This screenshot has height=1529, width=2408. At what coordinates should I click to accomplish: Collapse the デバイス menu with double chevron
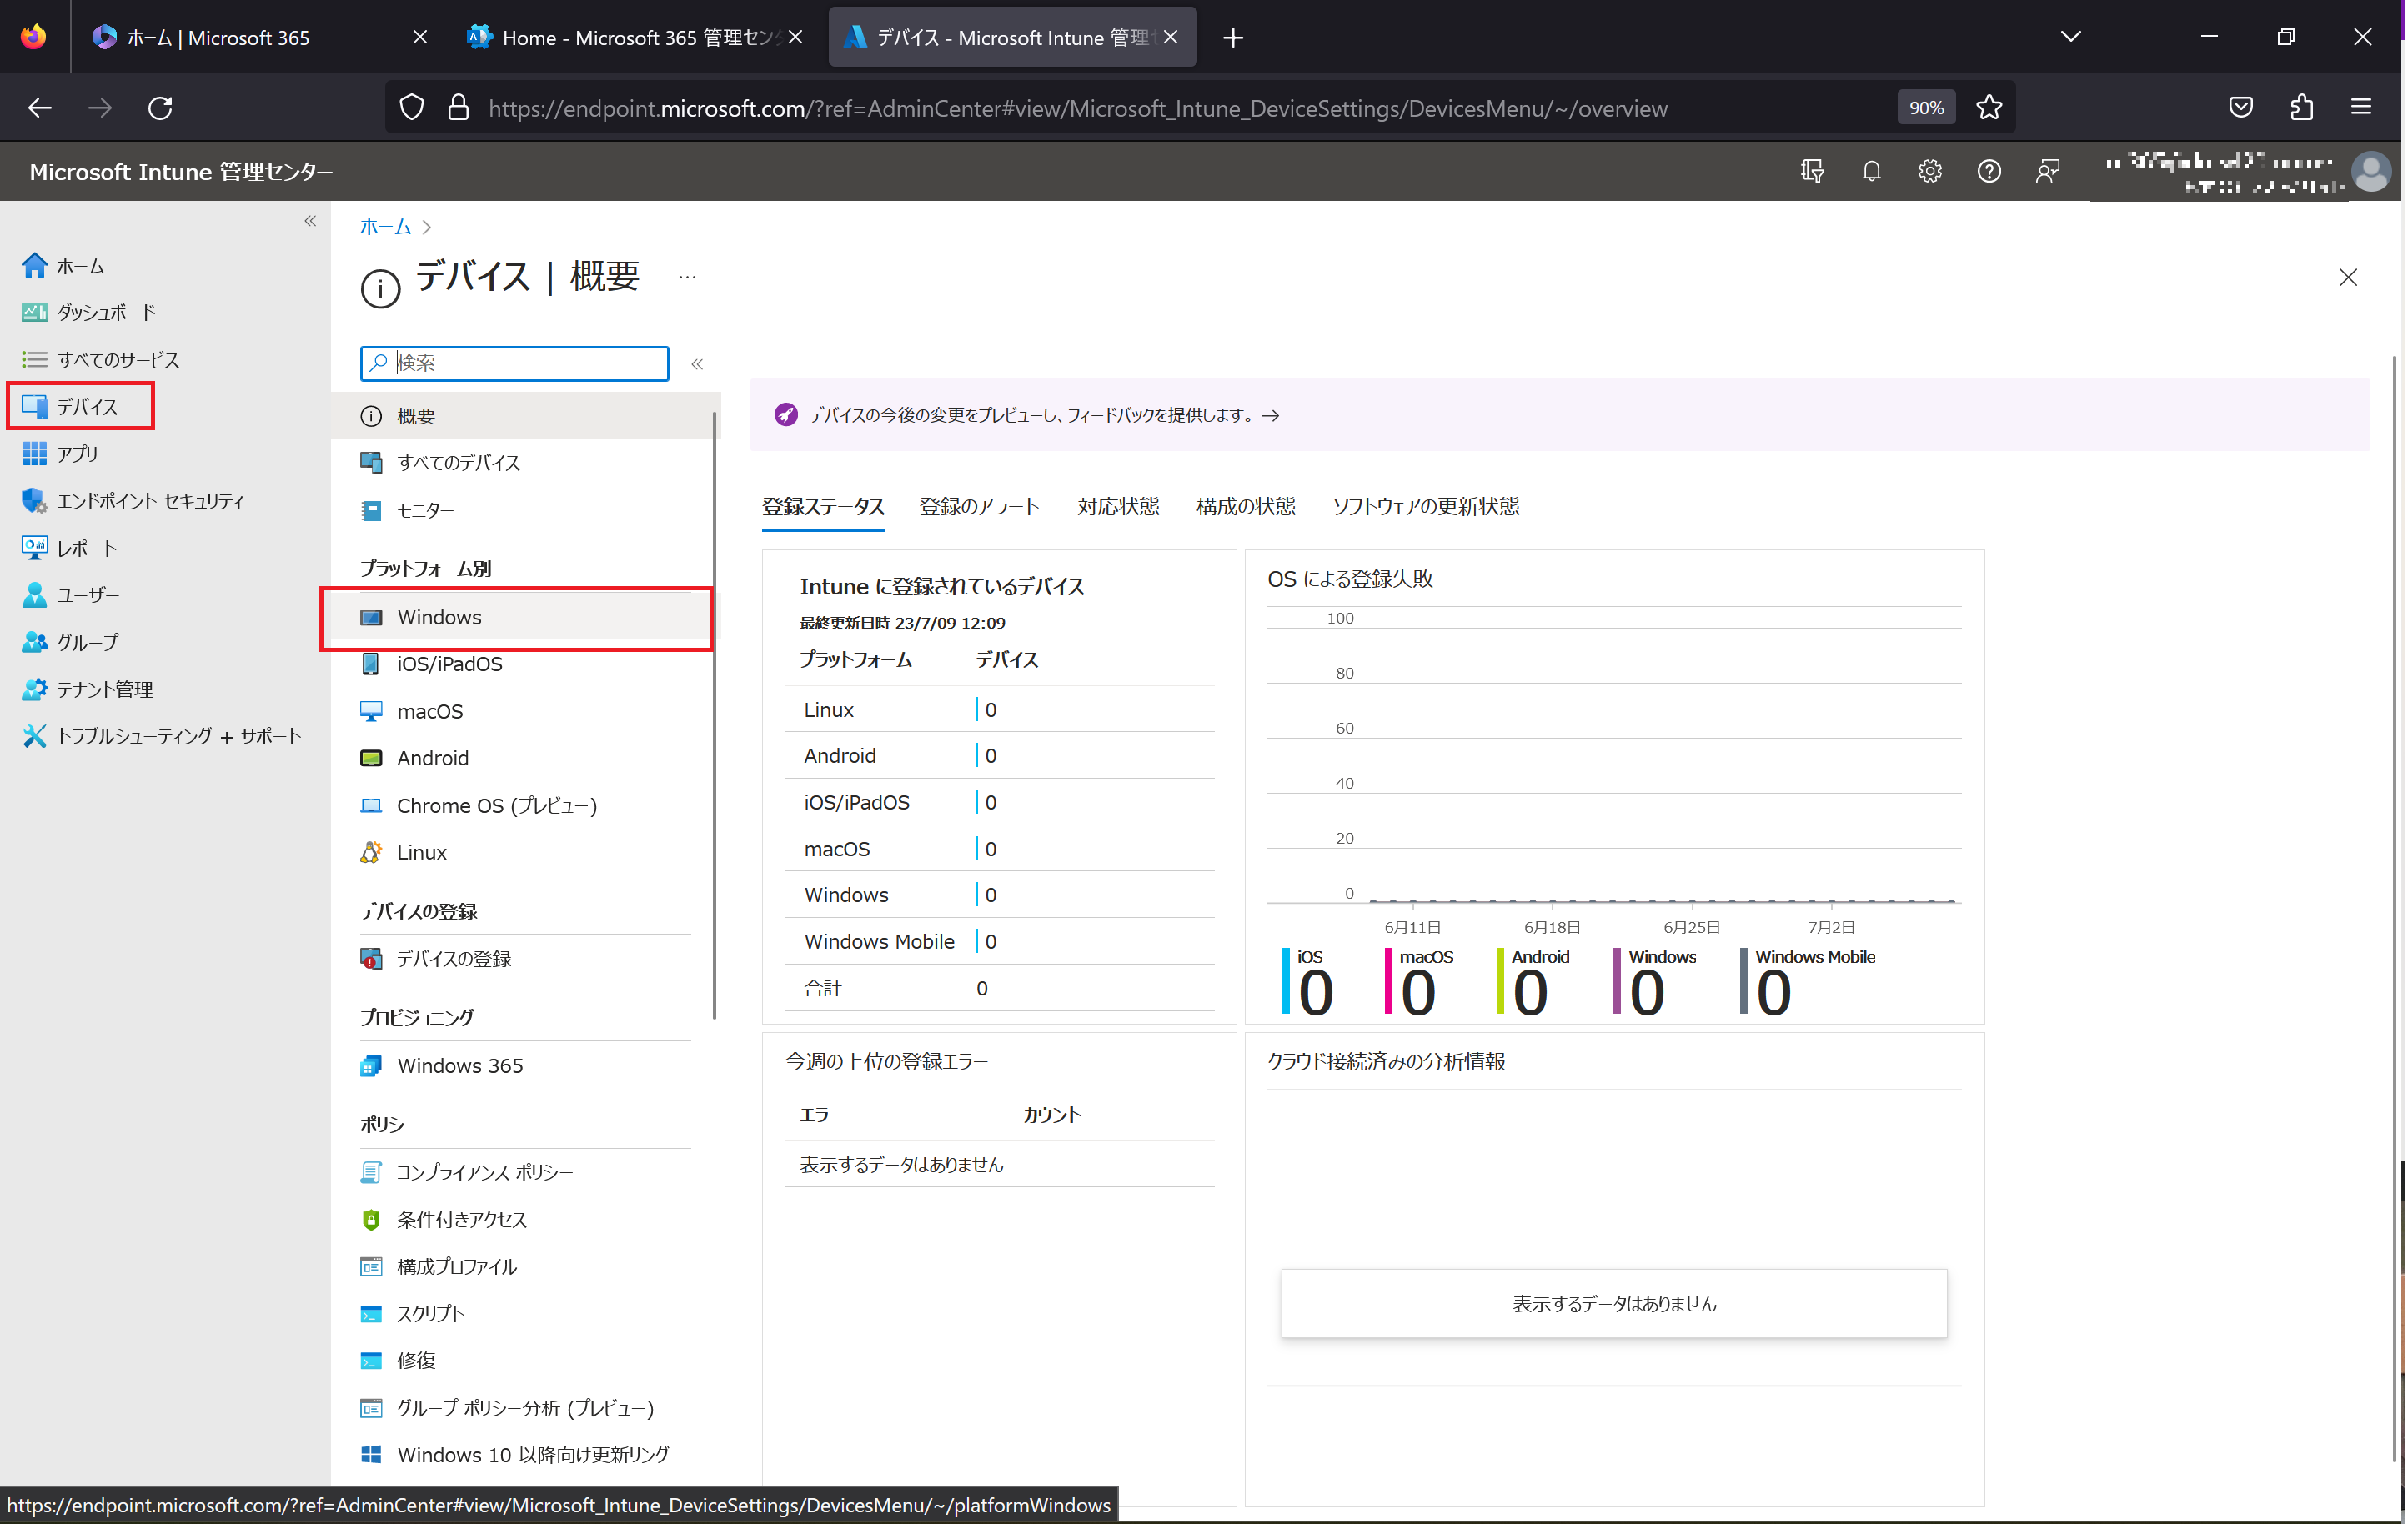[699, 365]
